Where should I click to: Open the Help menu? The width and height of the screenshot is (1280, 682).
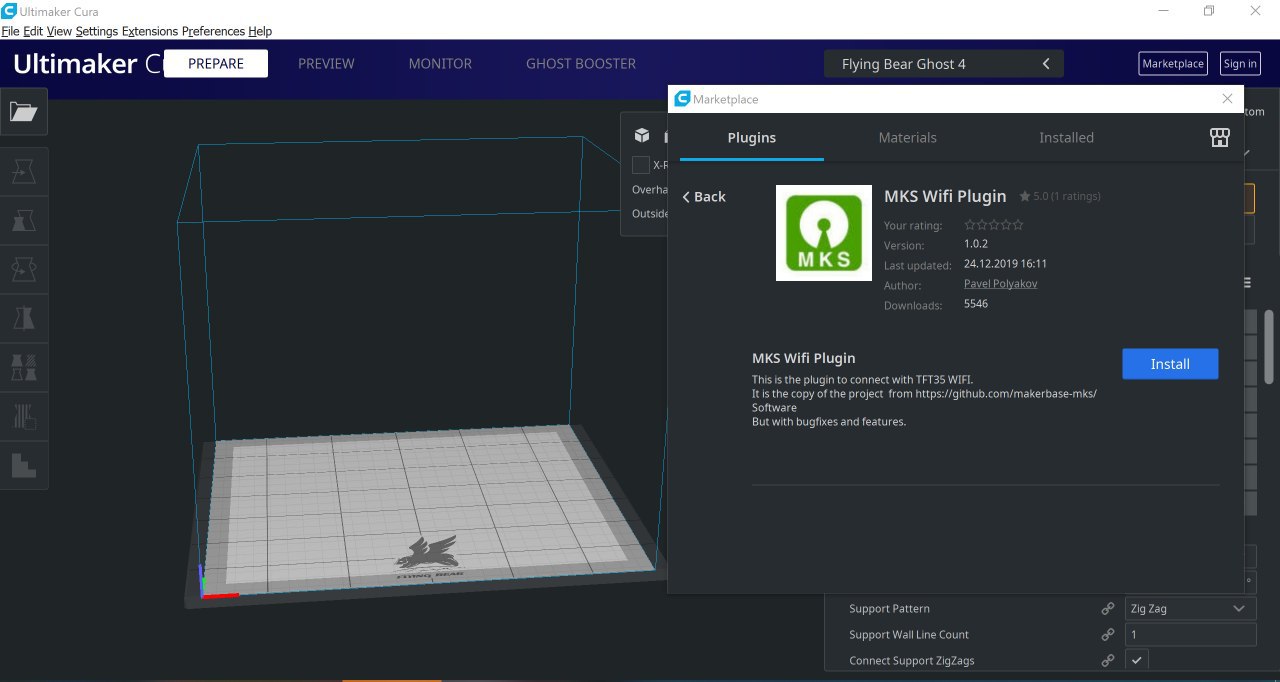(260, 31)
